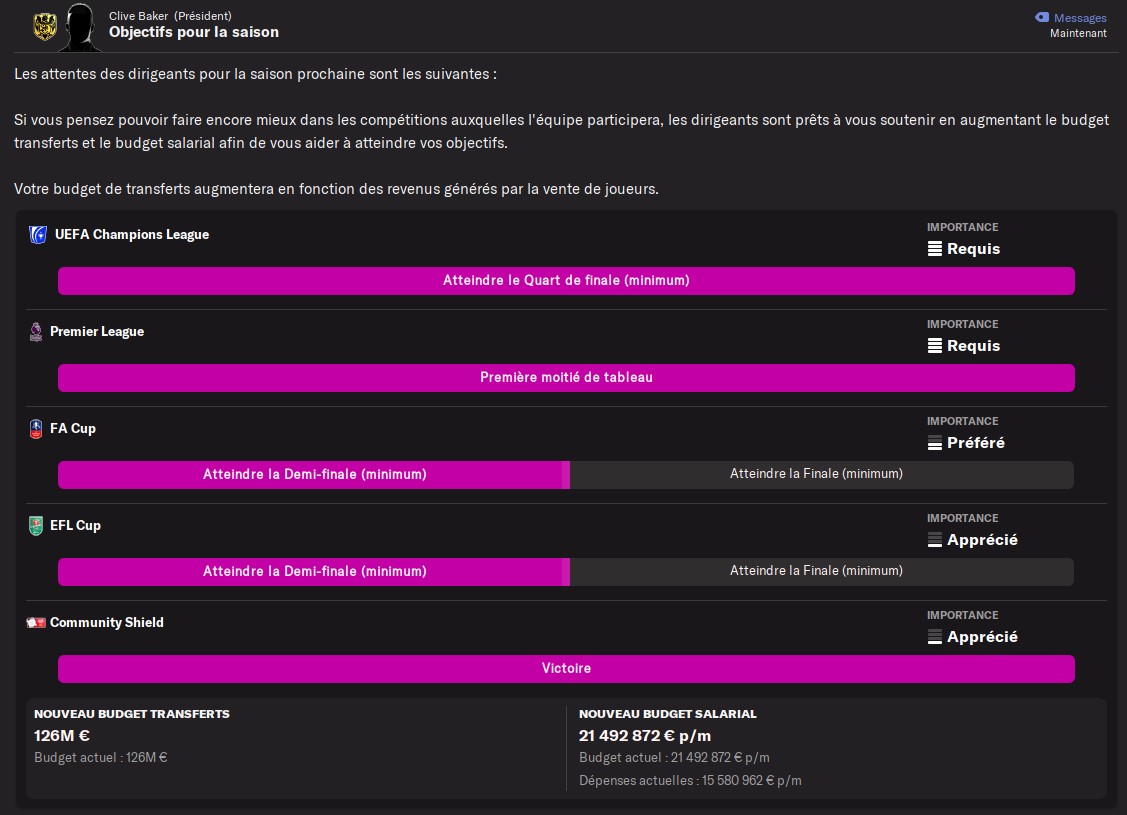
Task: Click Dépenses actuelles 15 580 962 € line
Action: click(x=690, y=781)
